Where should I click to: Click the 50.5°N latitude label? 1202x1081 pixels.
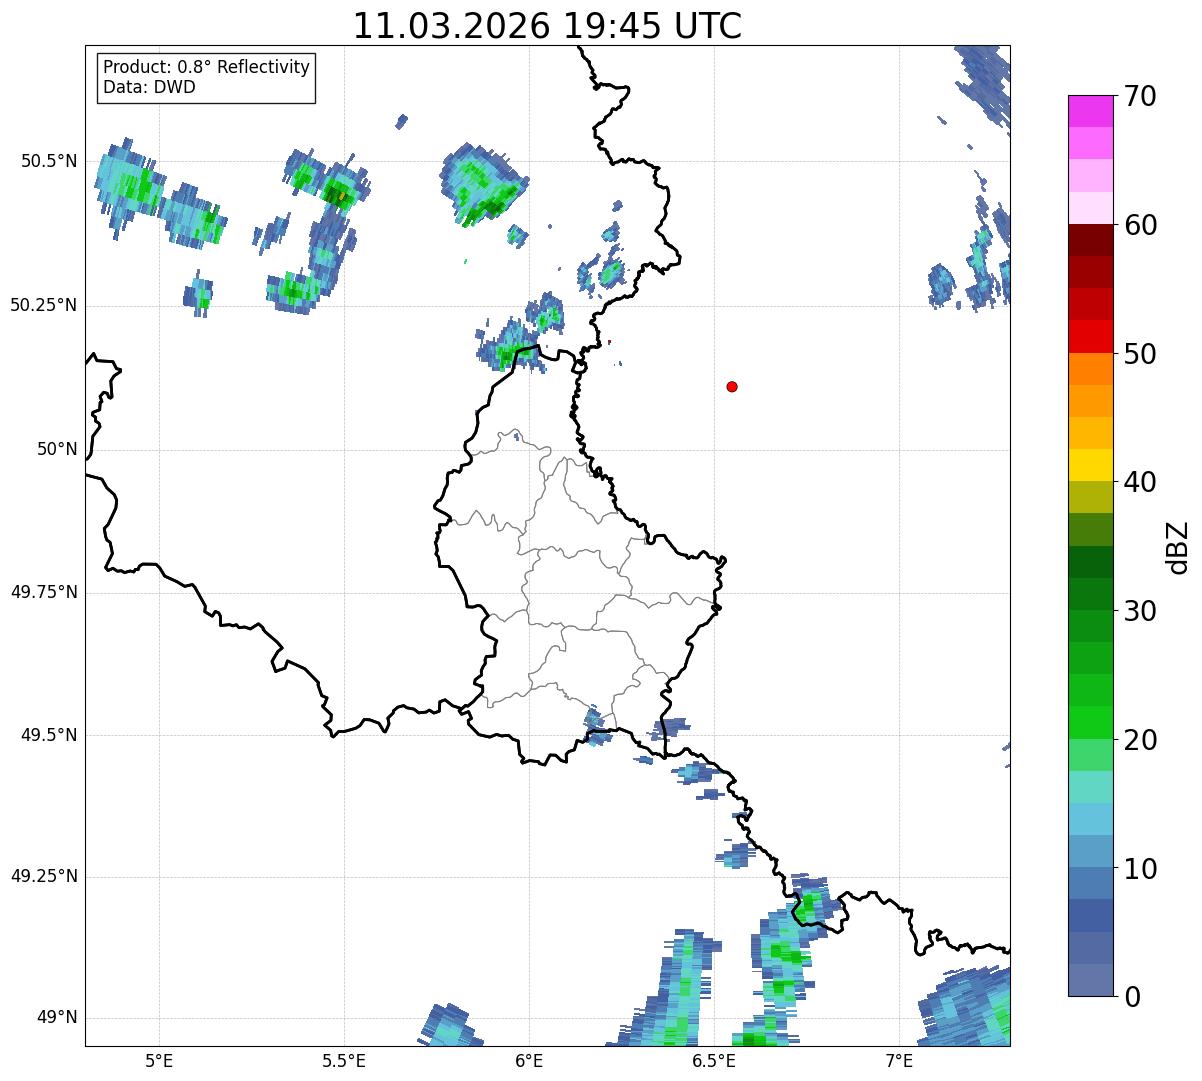(49, 161)
